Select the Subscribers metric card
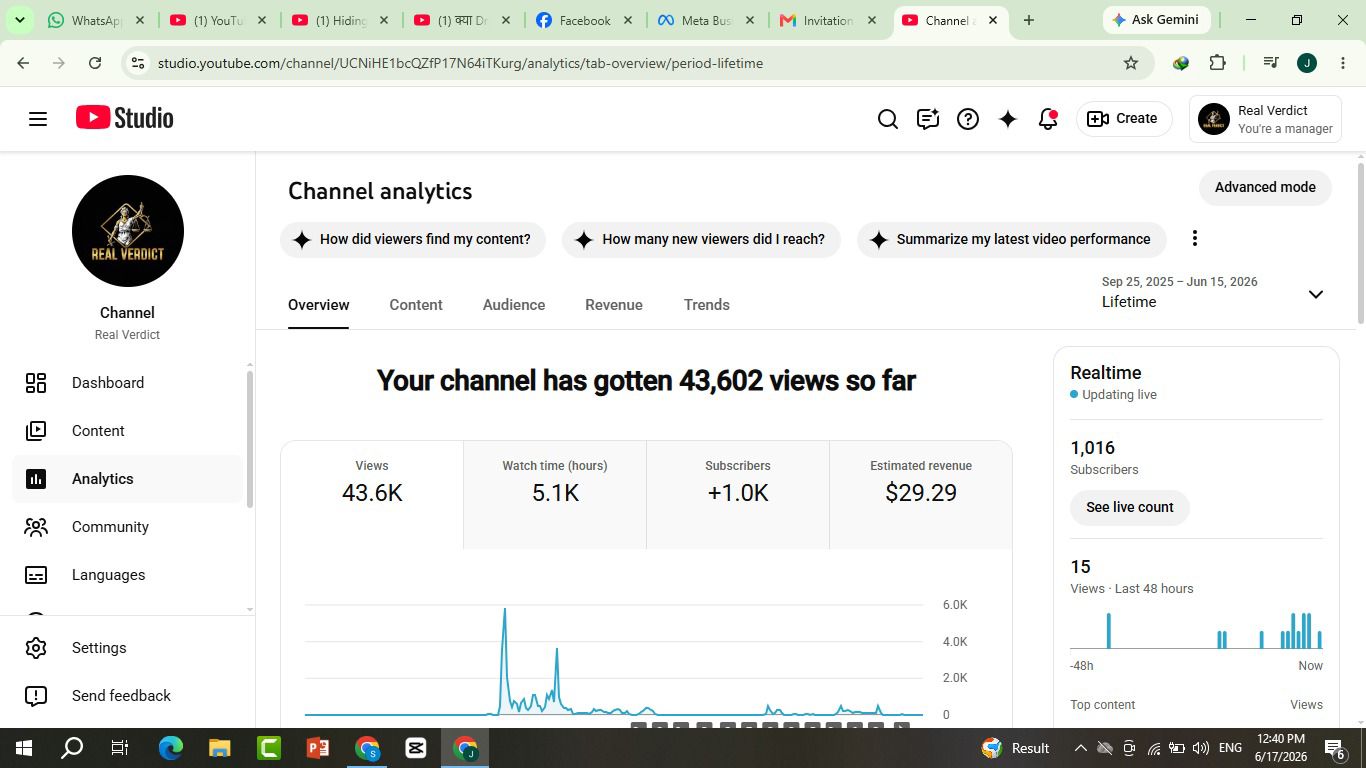The image size is (1366, 768). 738,495
